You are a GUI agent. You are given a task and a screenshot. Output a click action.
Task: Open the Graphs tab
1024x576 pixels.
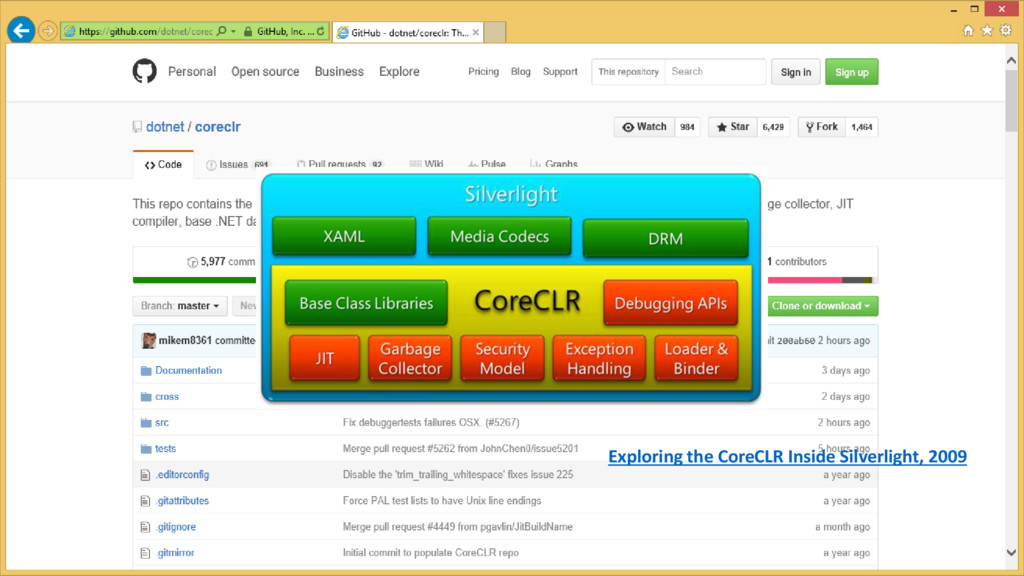(x=554, y=165)
